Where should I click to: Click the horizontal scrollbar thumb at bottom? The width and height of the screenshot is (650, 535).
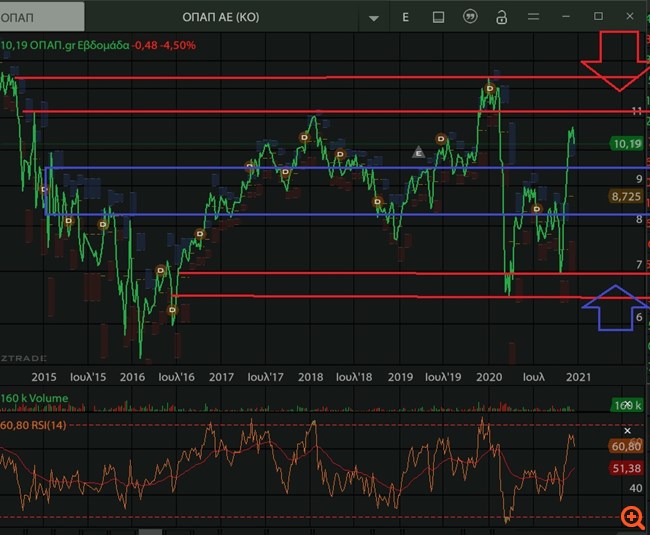150,532
